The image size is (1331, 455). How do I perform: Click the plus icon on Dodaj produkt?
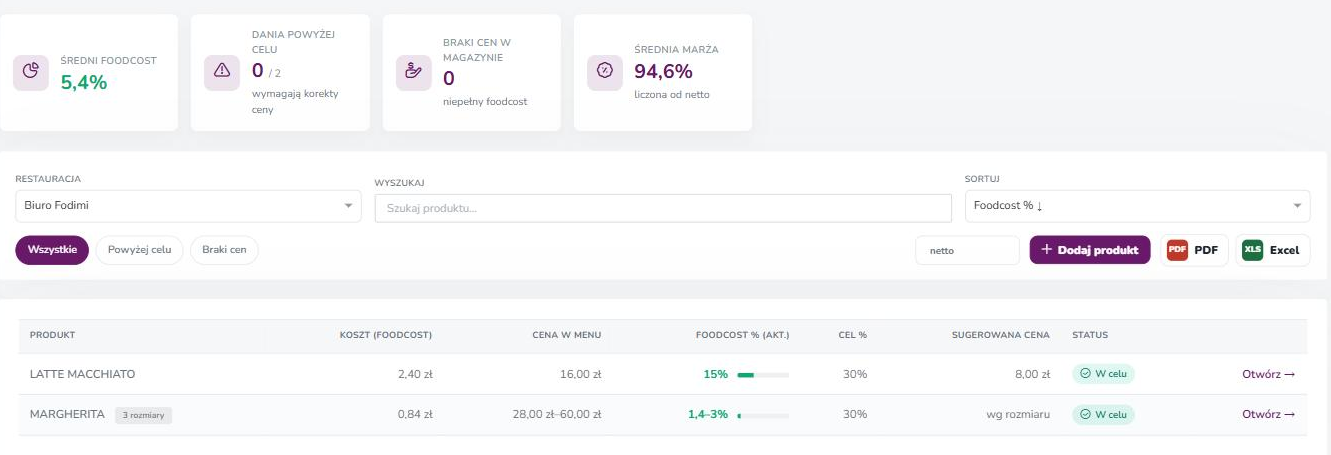(x=1047, y=250)
